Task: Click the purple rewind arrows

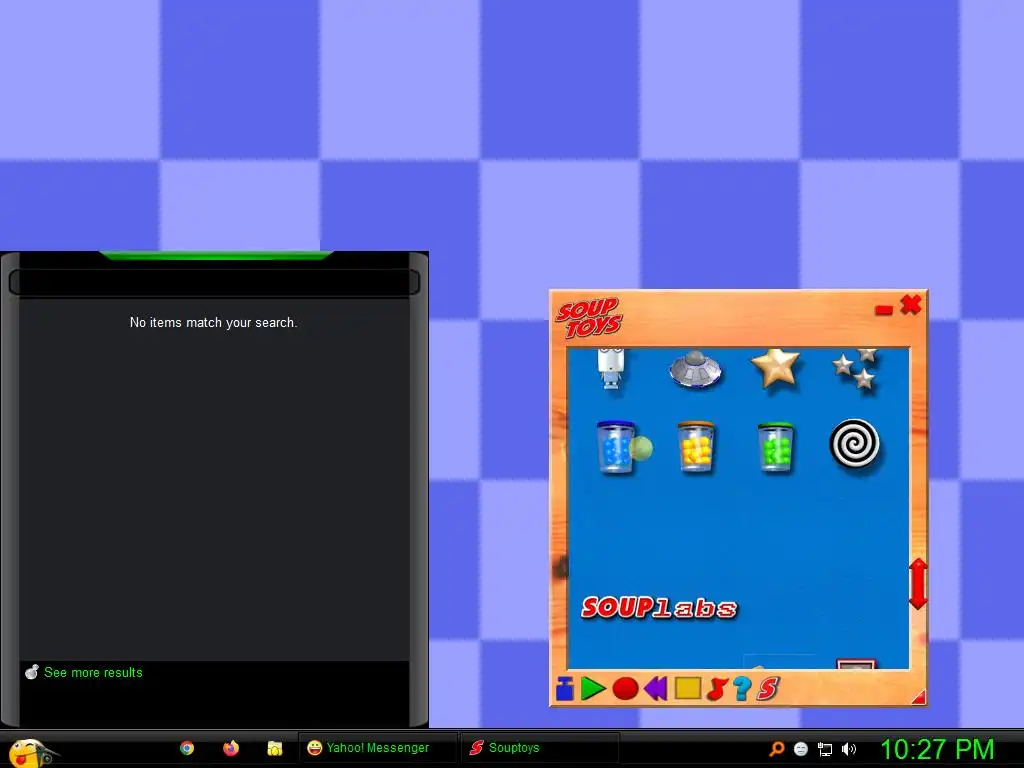Action: [x=655, y=689]
